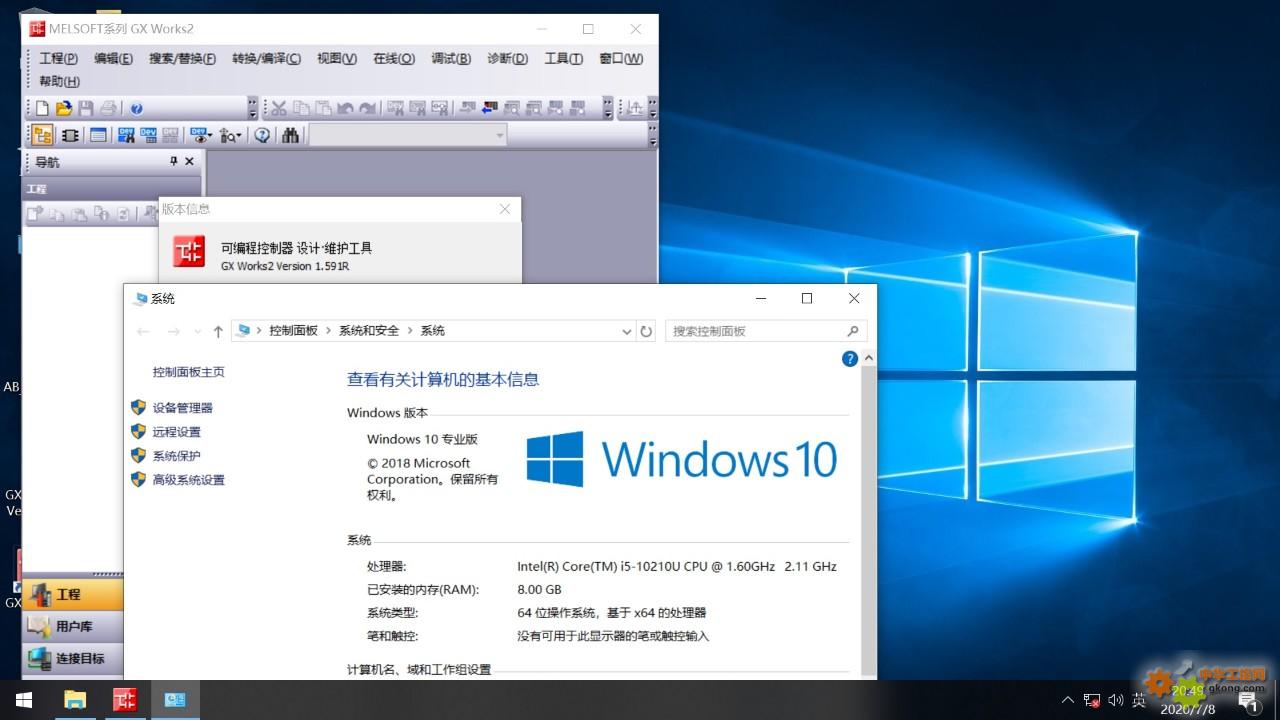1280x720 pixels.
Task: Open 高级系统设置 link
Action: (188, 480)
